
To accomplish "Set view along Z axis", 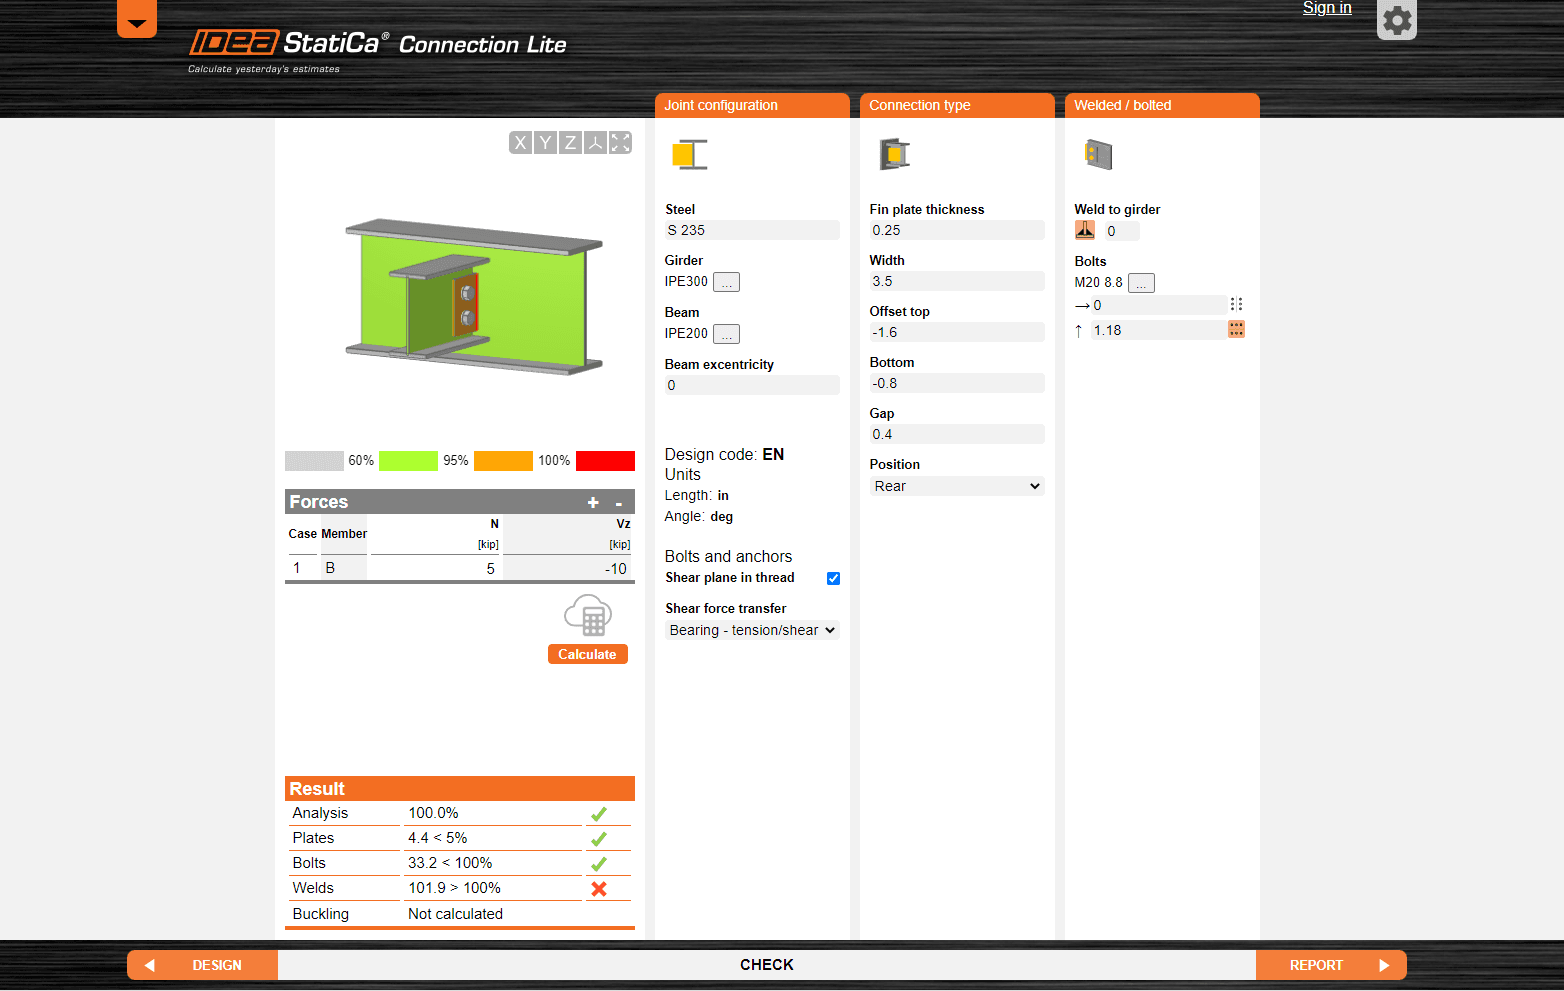I will 570,143.
